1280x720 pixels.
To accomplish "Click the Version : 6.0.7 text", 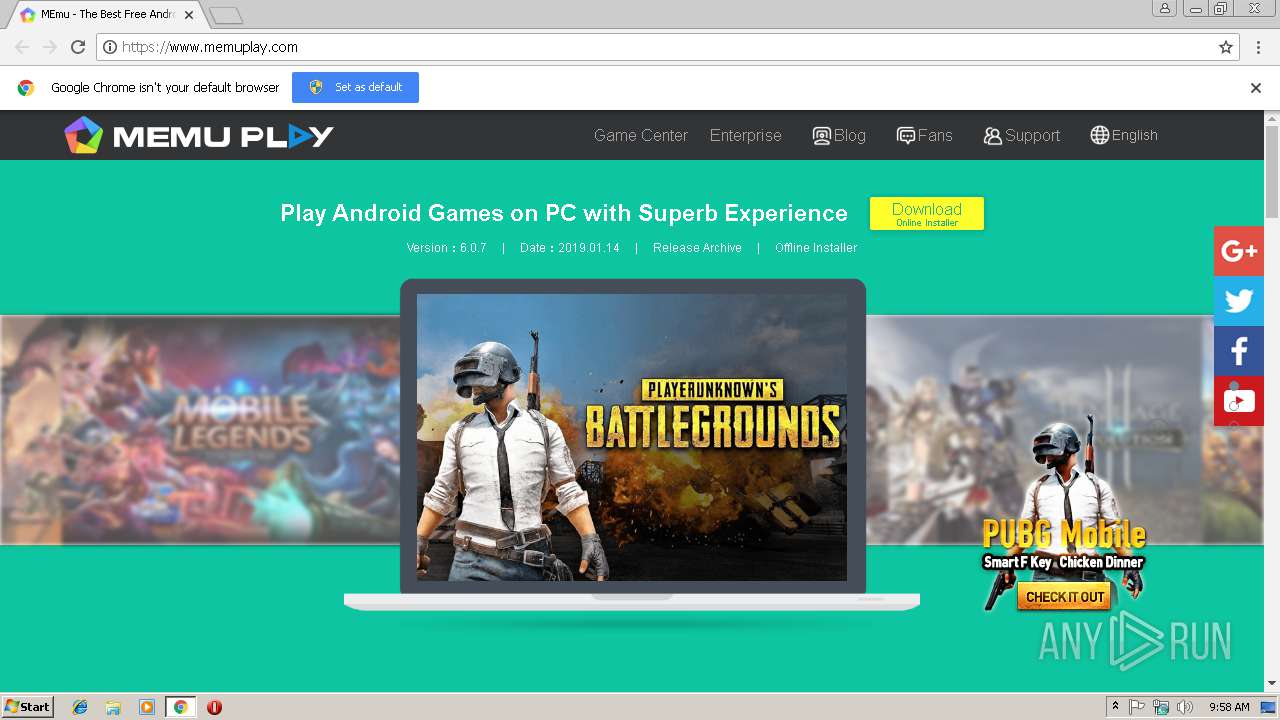I will click(446, 248).
